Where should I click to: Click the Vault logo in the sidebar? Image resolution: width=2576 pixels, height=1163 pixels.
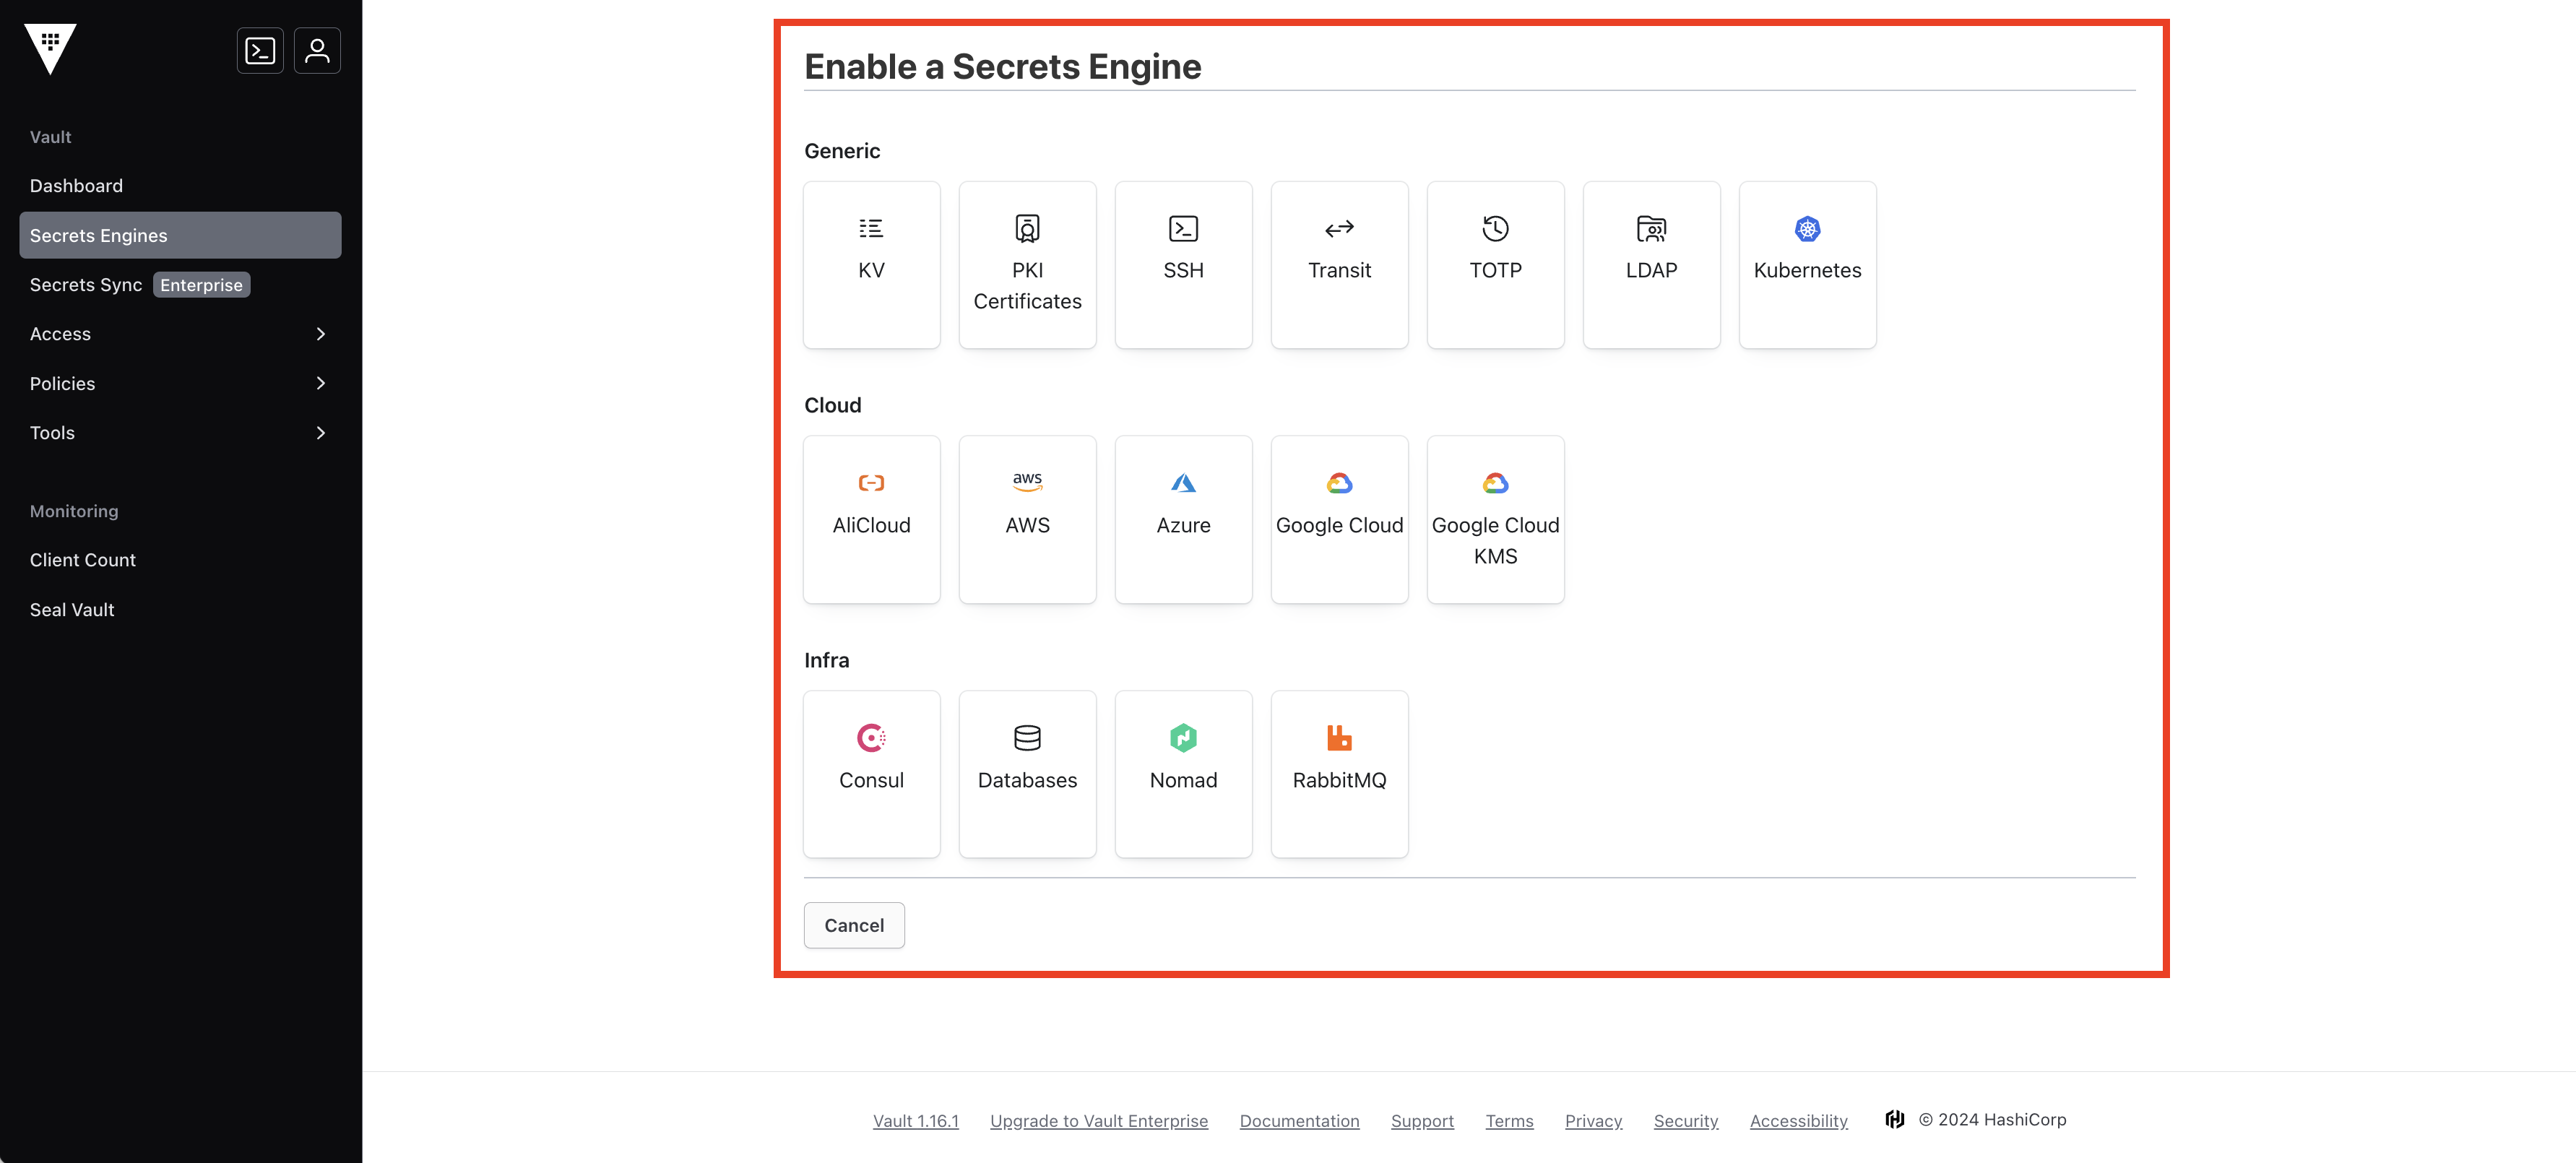pos(50,48)
